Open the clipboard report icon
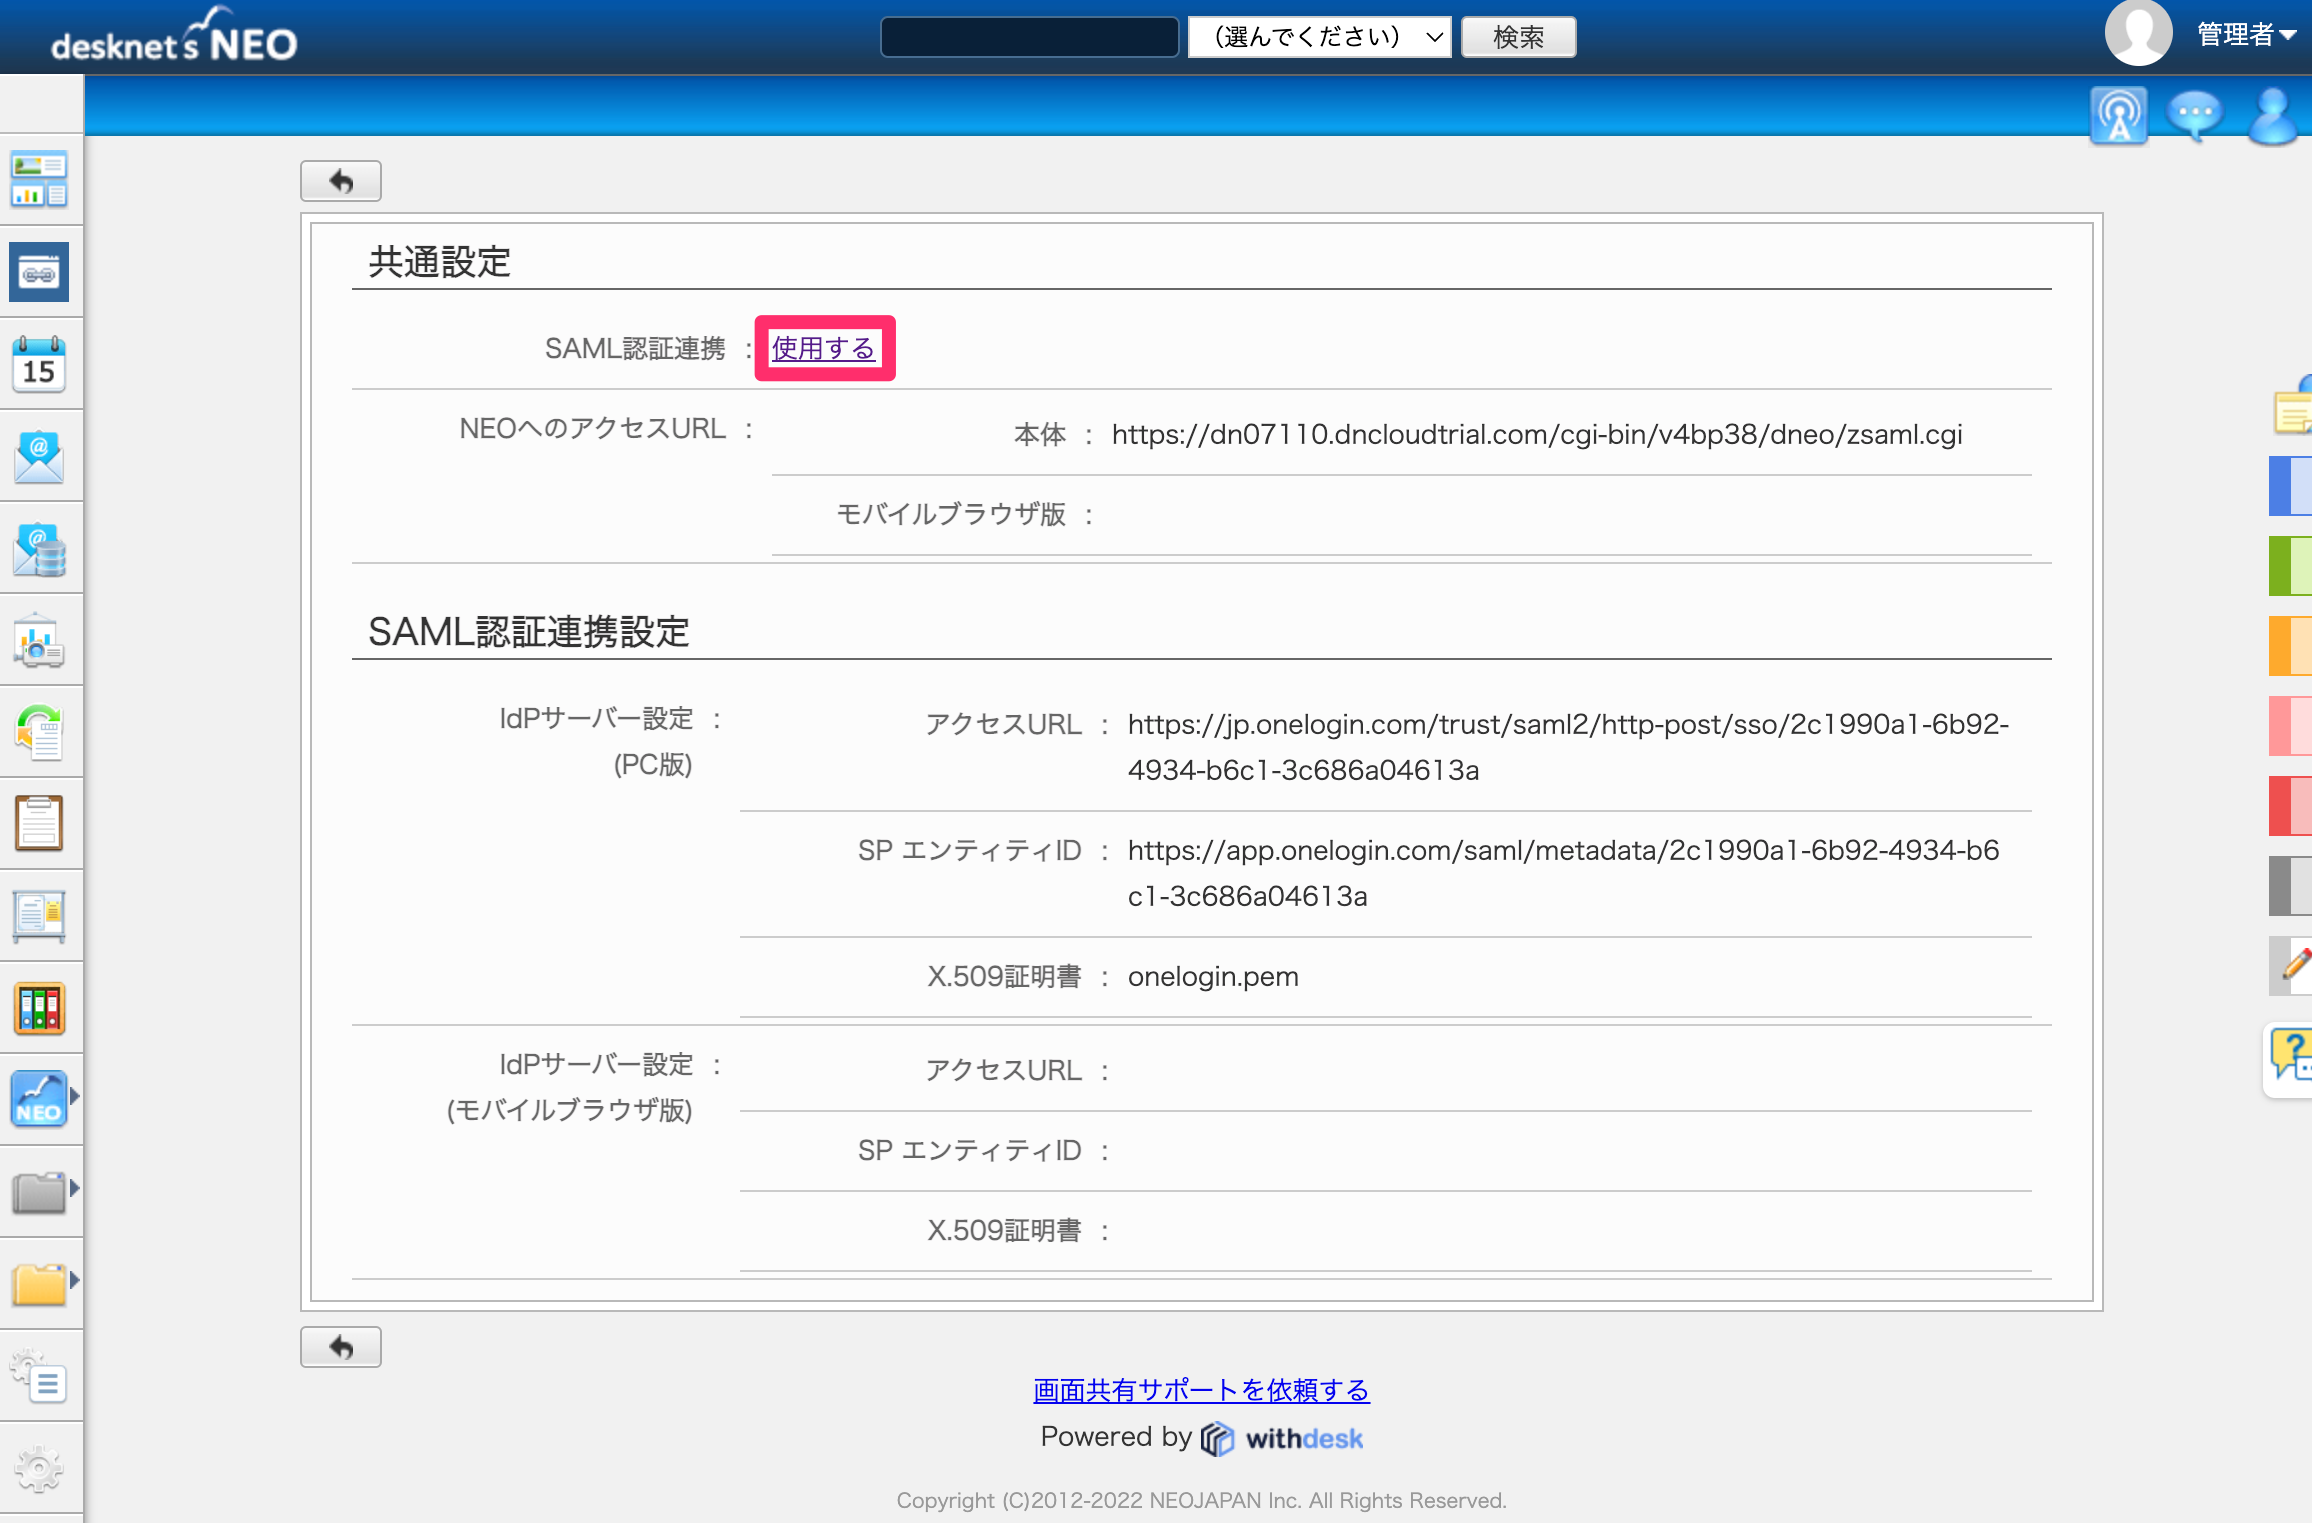Viewport: 2312px width, 1523px height. [39, 824]
